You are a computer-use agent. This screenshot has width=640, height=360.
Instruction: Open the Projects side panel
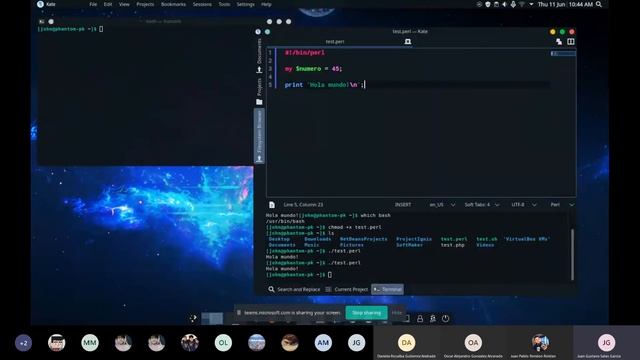point(259,91)
